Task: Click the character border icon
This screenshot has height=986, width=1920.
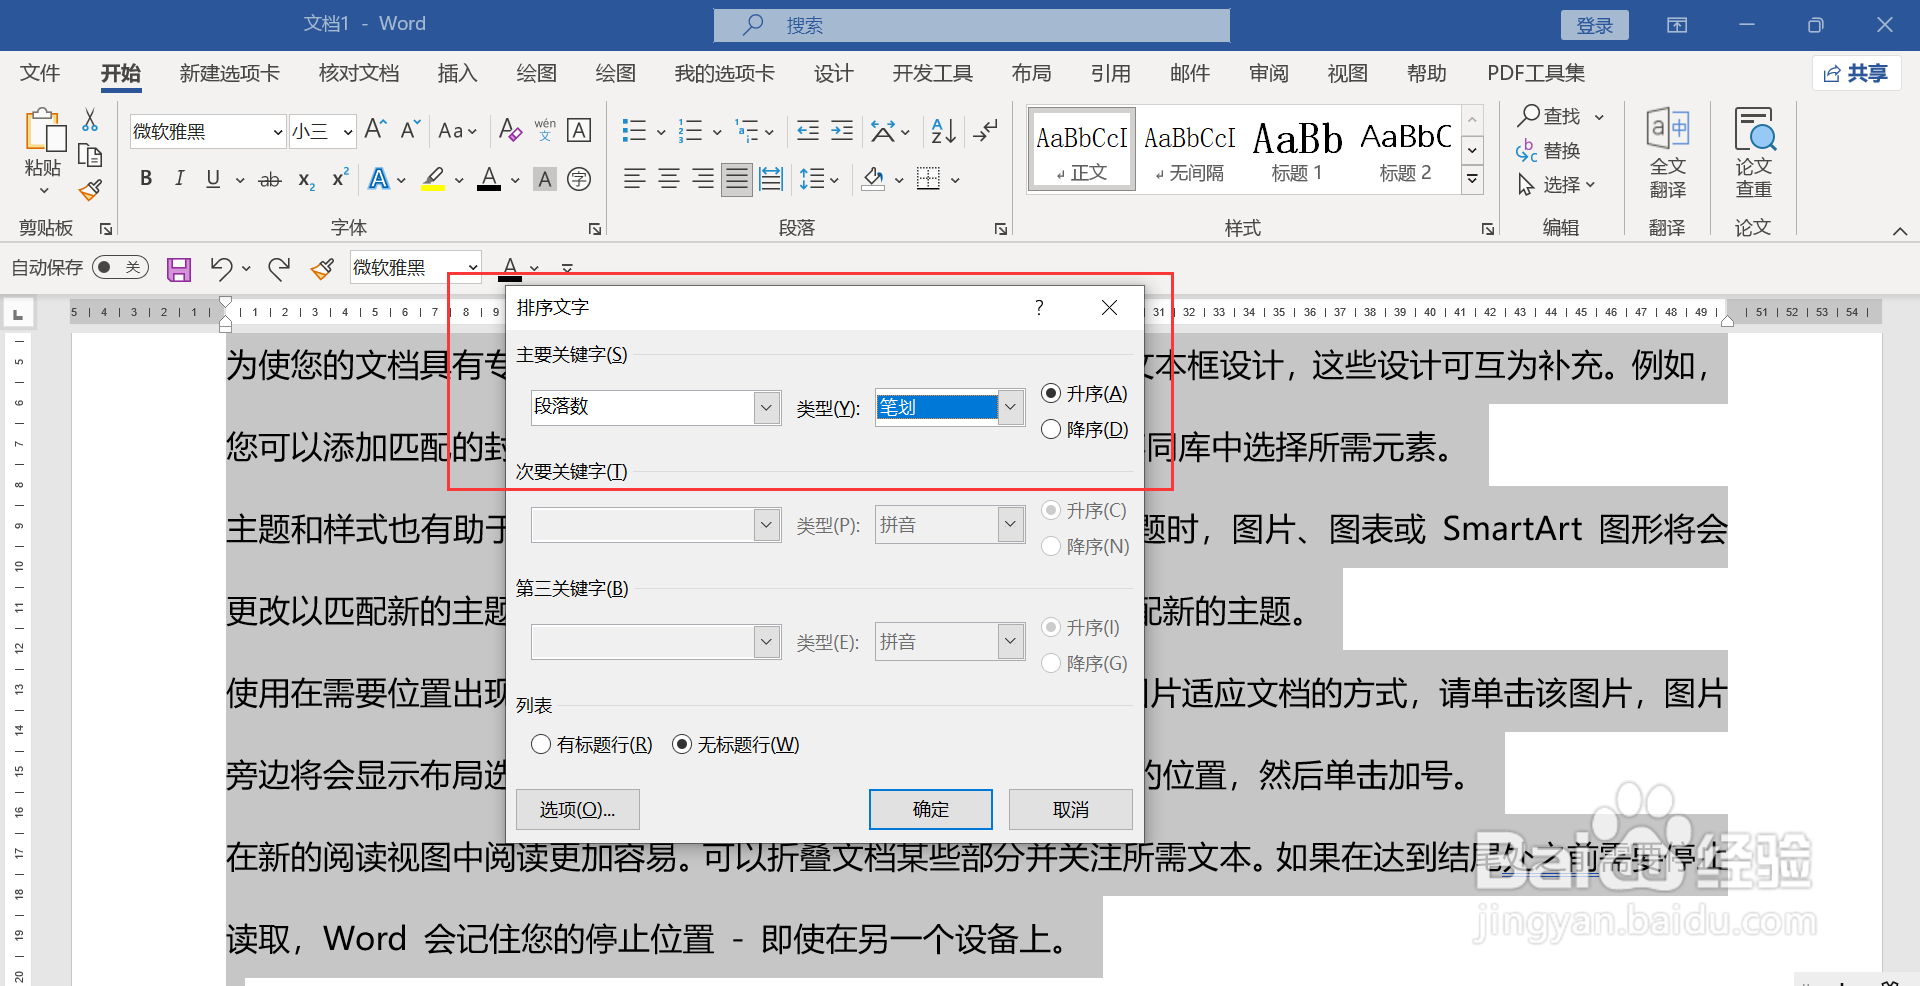Action: coord(579,130)
